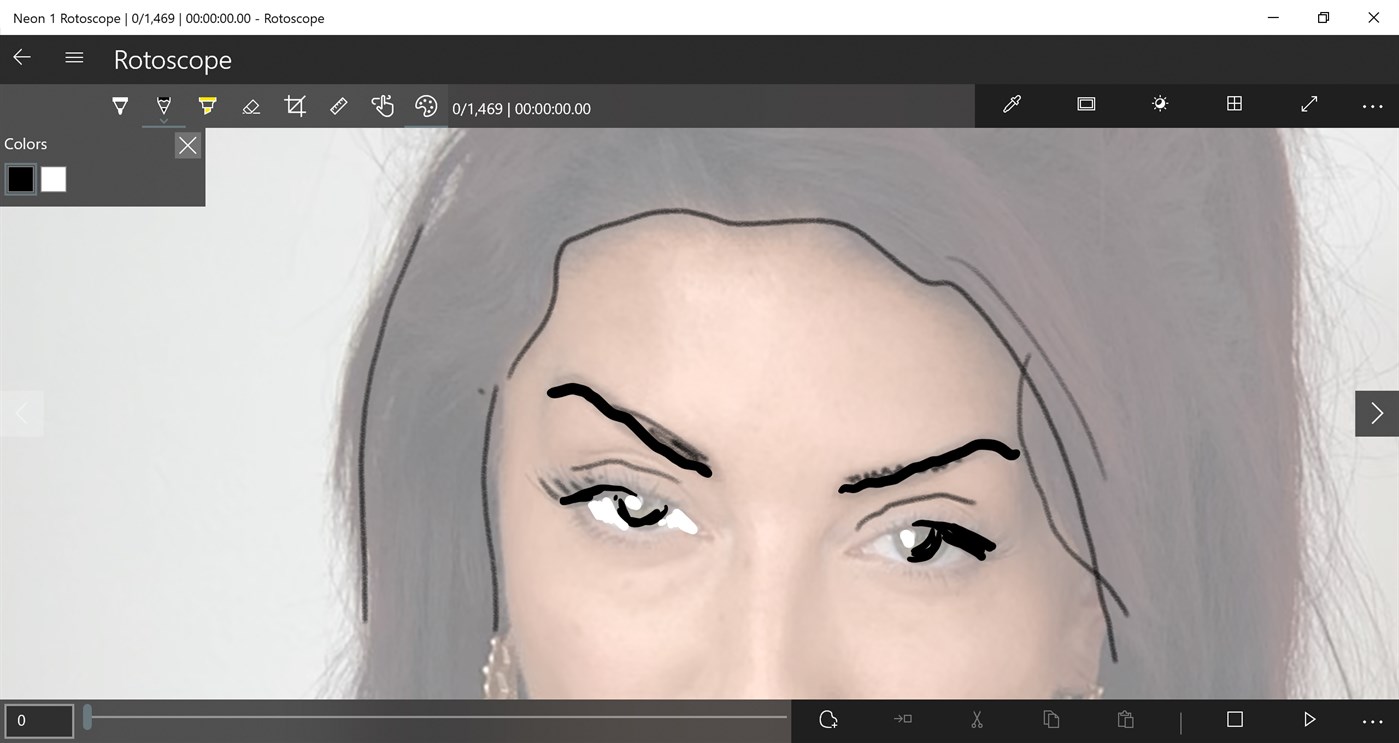Image resolution: width=1399 pixels, height=743 pixels.
Task: Toggle onion skin frame view
Action: tap(1085, 104)
